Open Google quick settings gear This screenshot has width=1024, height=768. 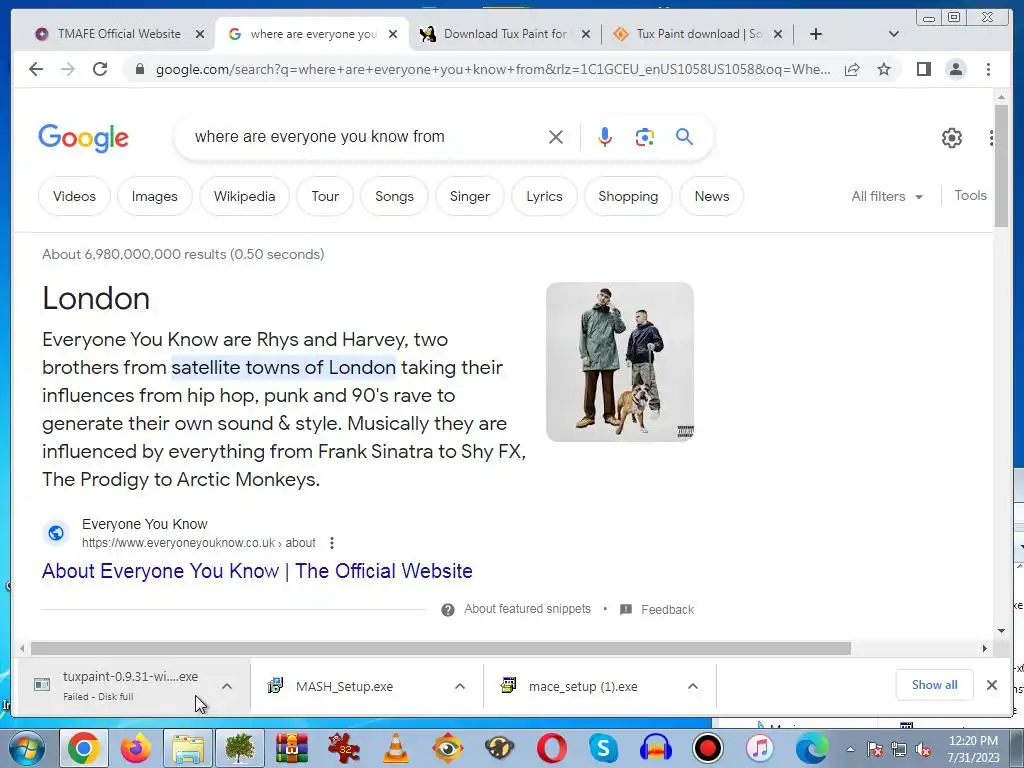tap(952, 138)
